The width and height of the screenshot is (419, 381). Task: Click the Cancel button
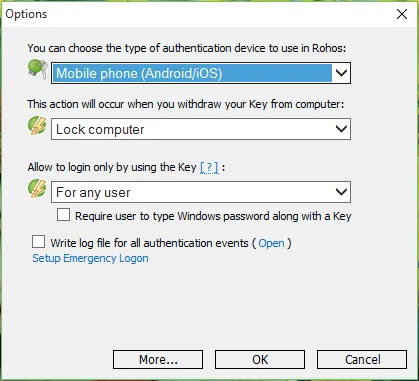tap(362, 359)
